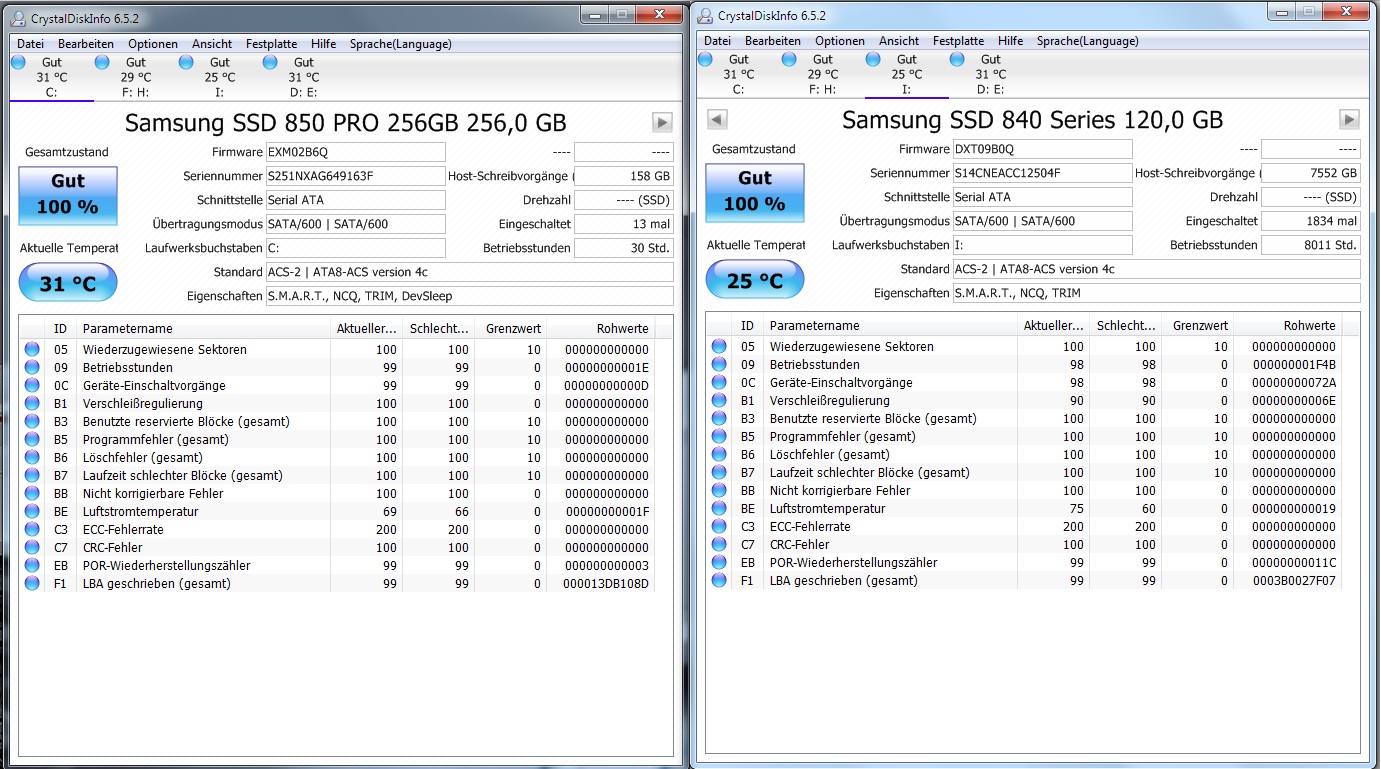Viewport: 1381px width, 769px height.
Task: Click status orb for ID 05, right window
Action: (x=719, y=347)
